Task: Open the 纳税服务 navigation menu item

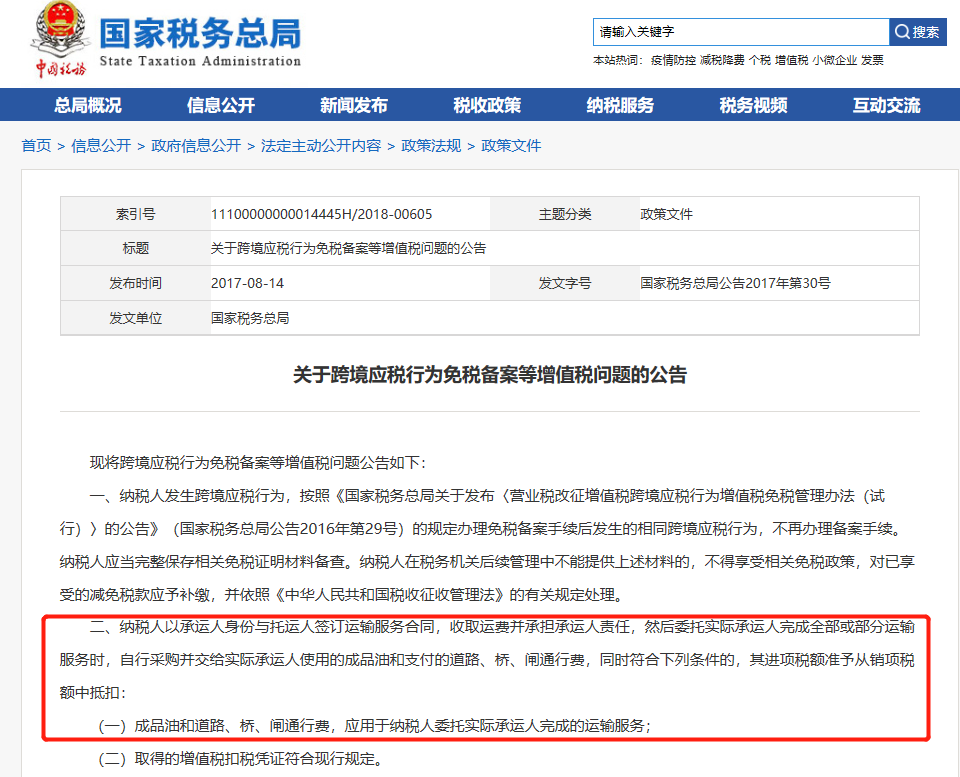Action: click(x=620, y=105)
